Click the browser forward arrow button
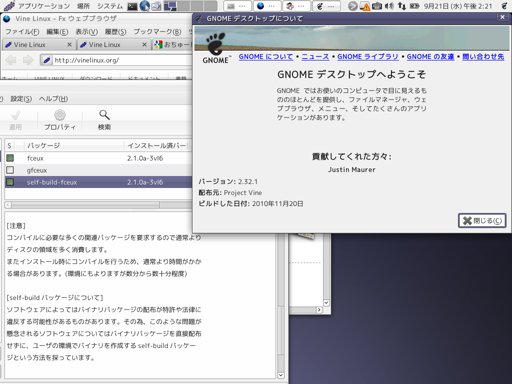Image resolution: width=512 pixels, height=384 pixels. (x=28, y=60)
